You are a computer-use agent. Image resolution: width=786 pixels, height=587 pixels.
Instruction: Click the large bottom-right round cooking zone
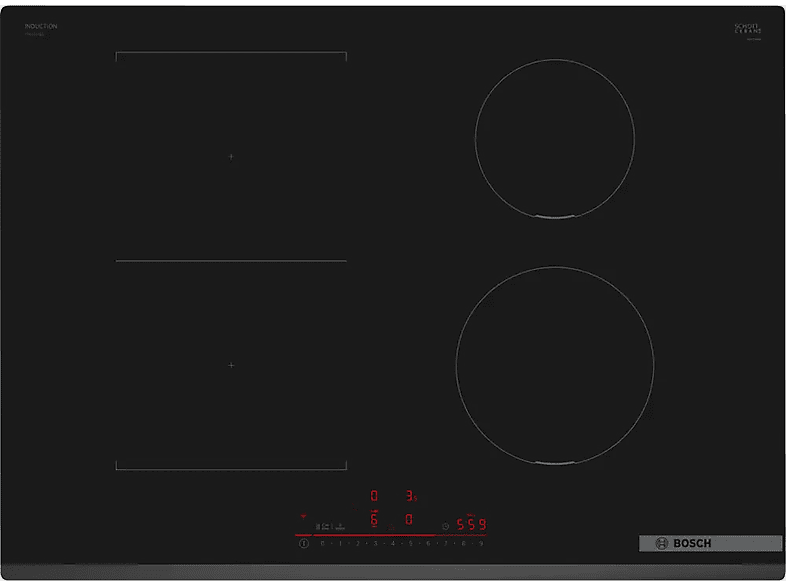(554, 365)
